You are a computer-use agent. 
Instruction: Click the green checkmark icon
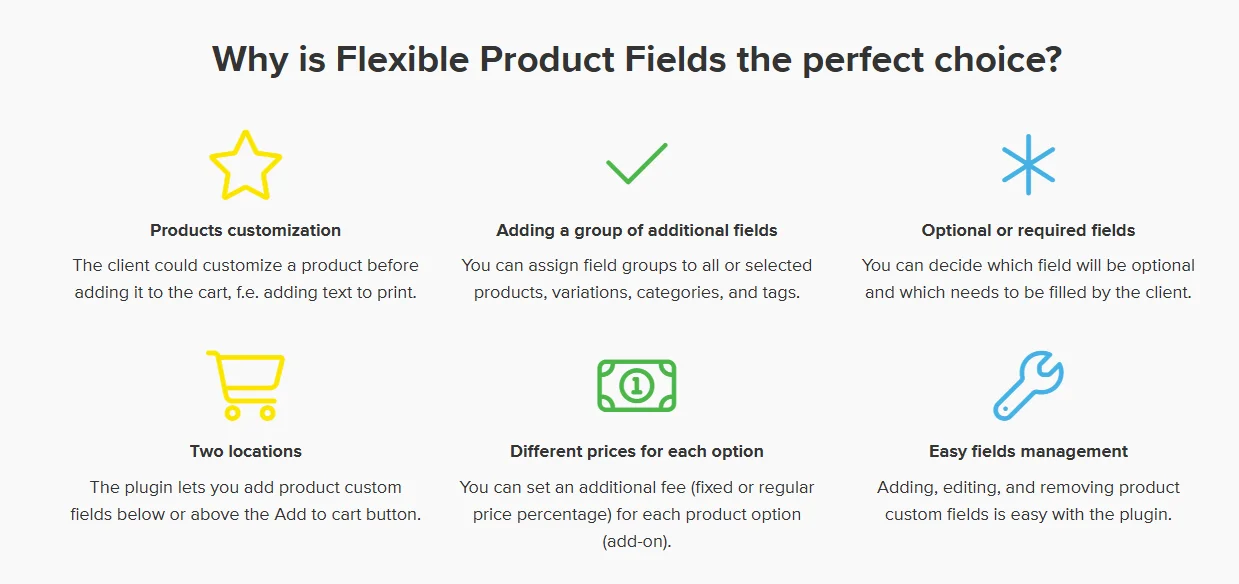(x=636, y=164)
